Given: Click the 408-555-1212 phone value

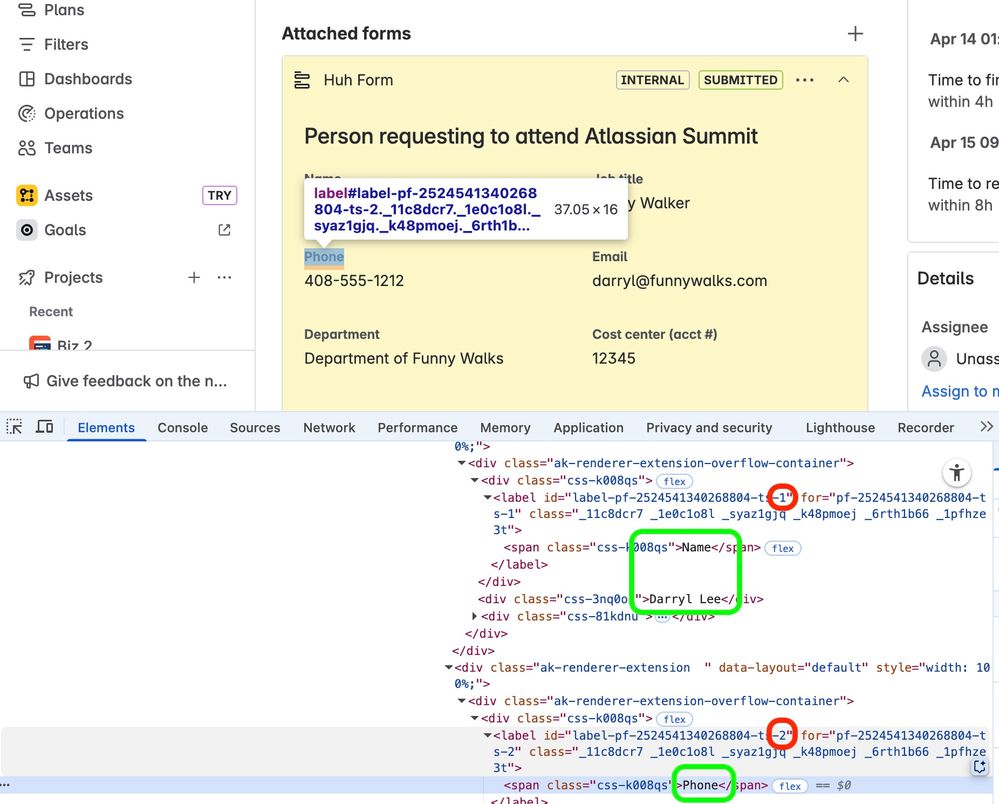Looking at the screenshot, I should [x=354, y=281].
